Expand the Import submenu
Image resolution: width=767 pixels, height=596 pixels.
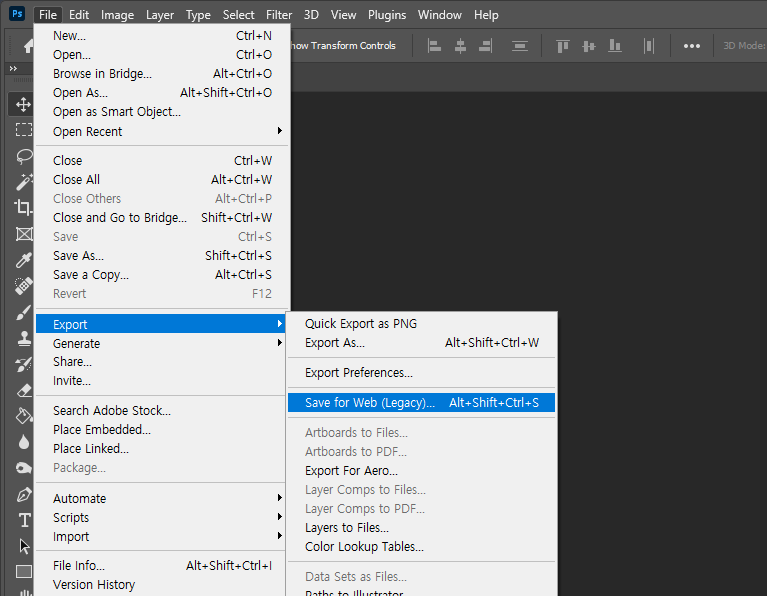[162, 536]
